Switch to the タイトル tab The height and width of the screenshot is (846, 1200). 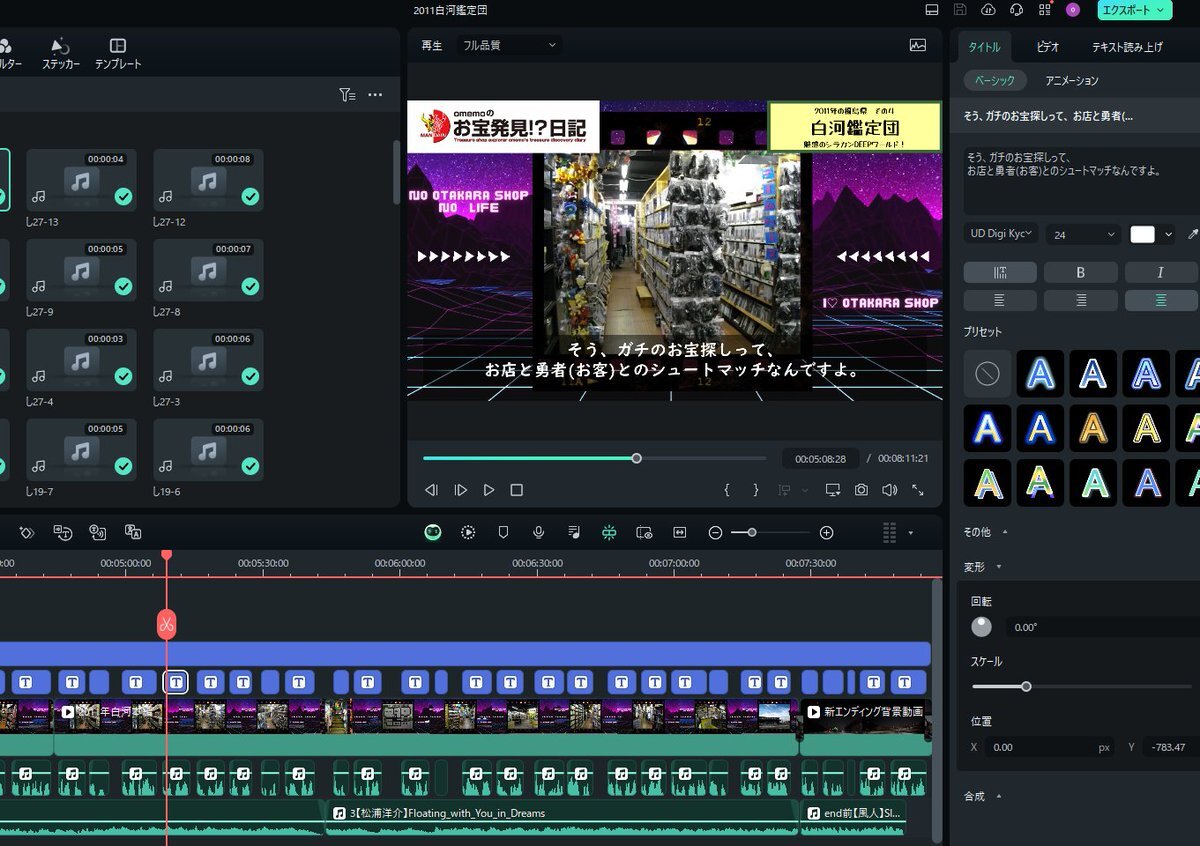click(x=984, y=46)
